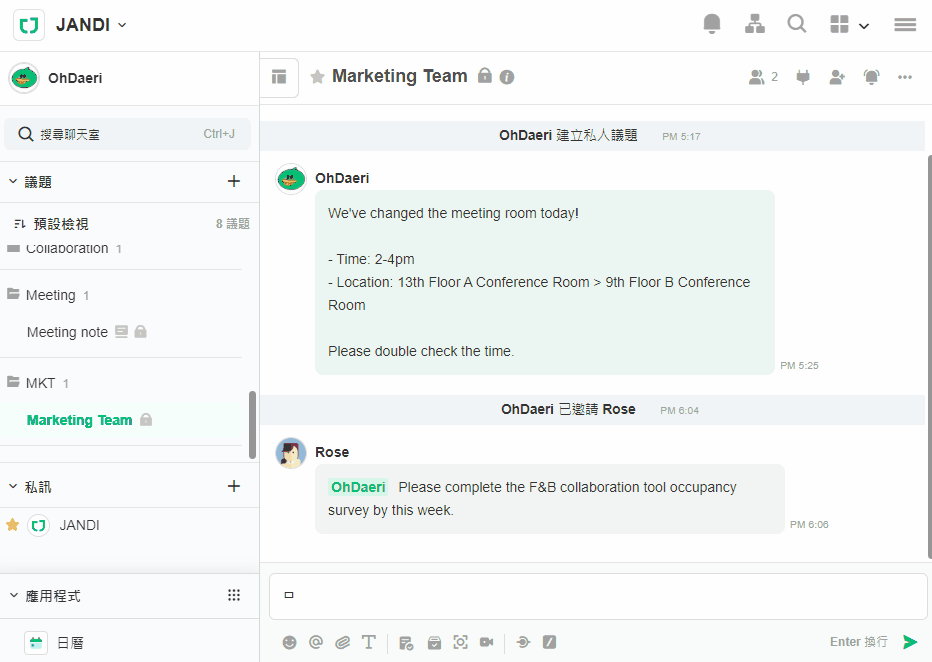This screenshot has width=932, height=662.
Task: Start a video meeting via camera icon
Action: (x=487, y=642)
